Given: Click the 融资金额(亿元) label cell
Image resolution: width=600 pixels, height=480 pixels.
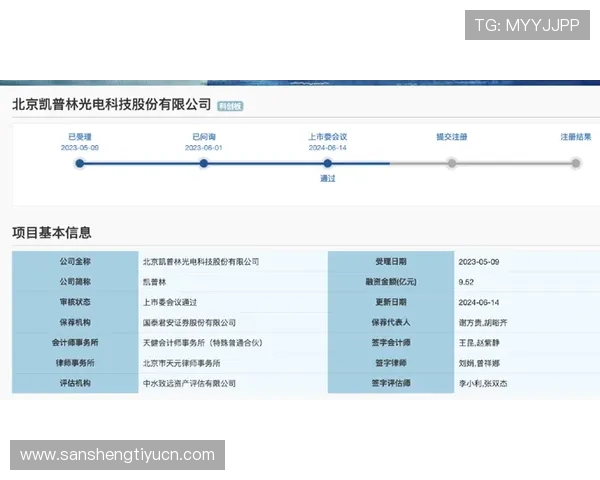Looking at the screenshot, I should tap(391, 282).
